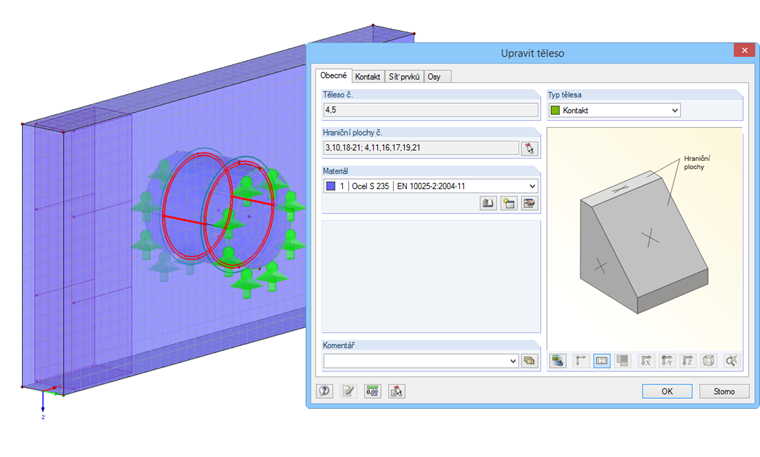Viewport: 760px width, 457px height.
Task: Switch to isometric cube view icon
Action: (709, 361)
